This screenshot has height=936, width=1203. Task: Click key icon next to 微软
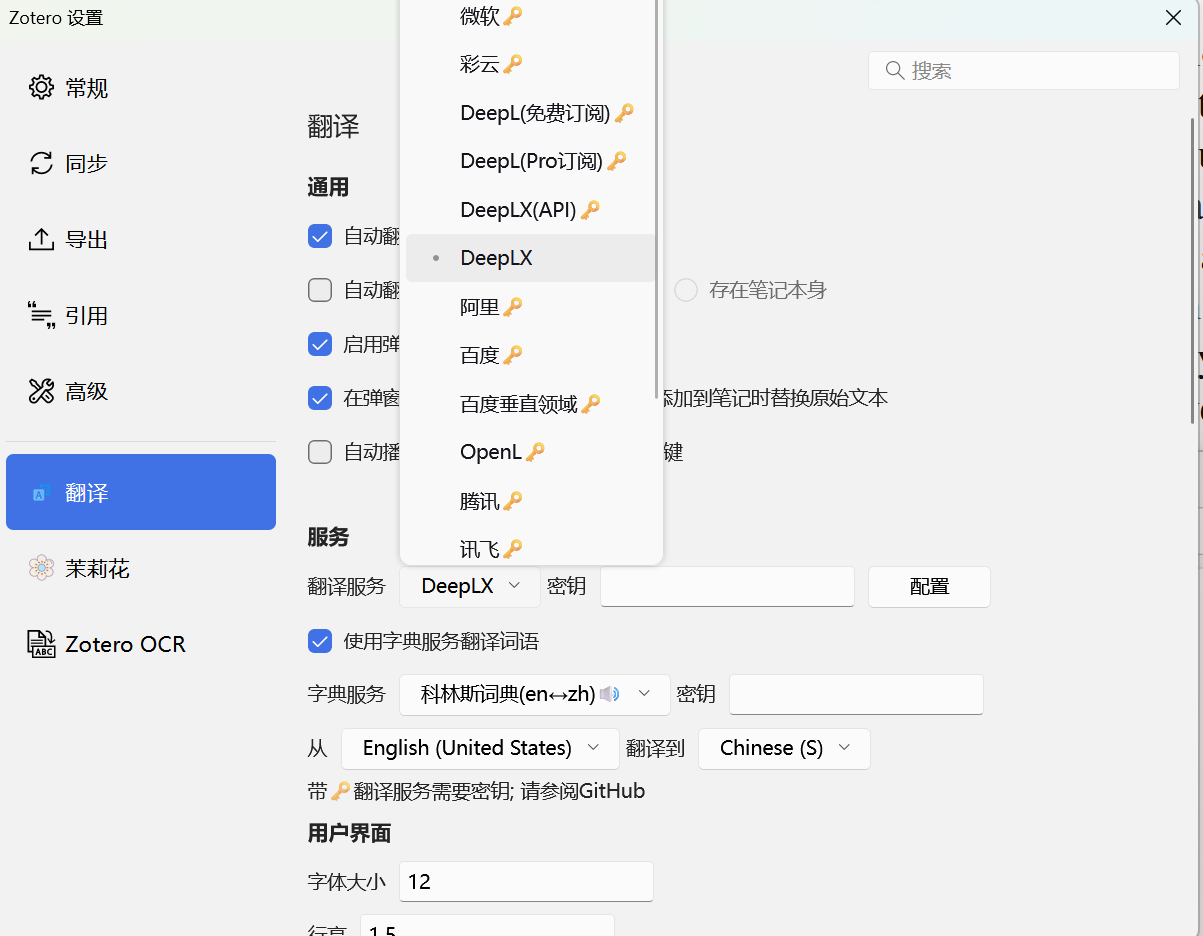coord(513,15)
